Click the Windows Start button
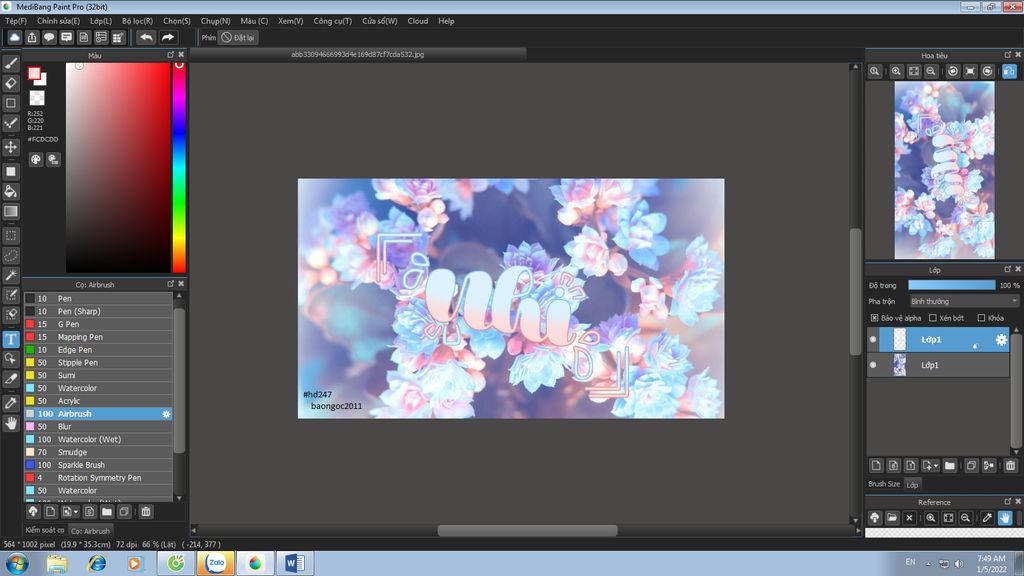Screen dimensions: 1024x576 coord(17,563)
